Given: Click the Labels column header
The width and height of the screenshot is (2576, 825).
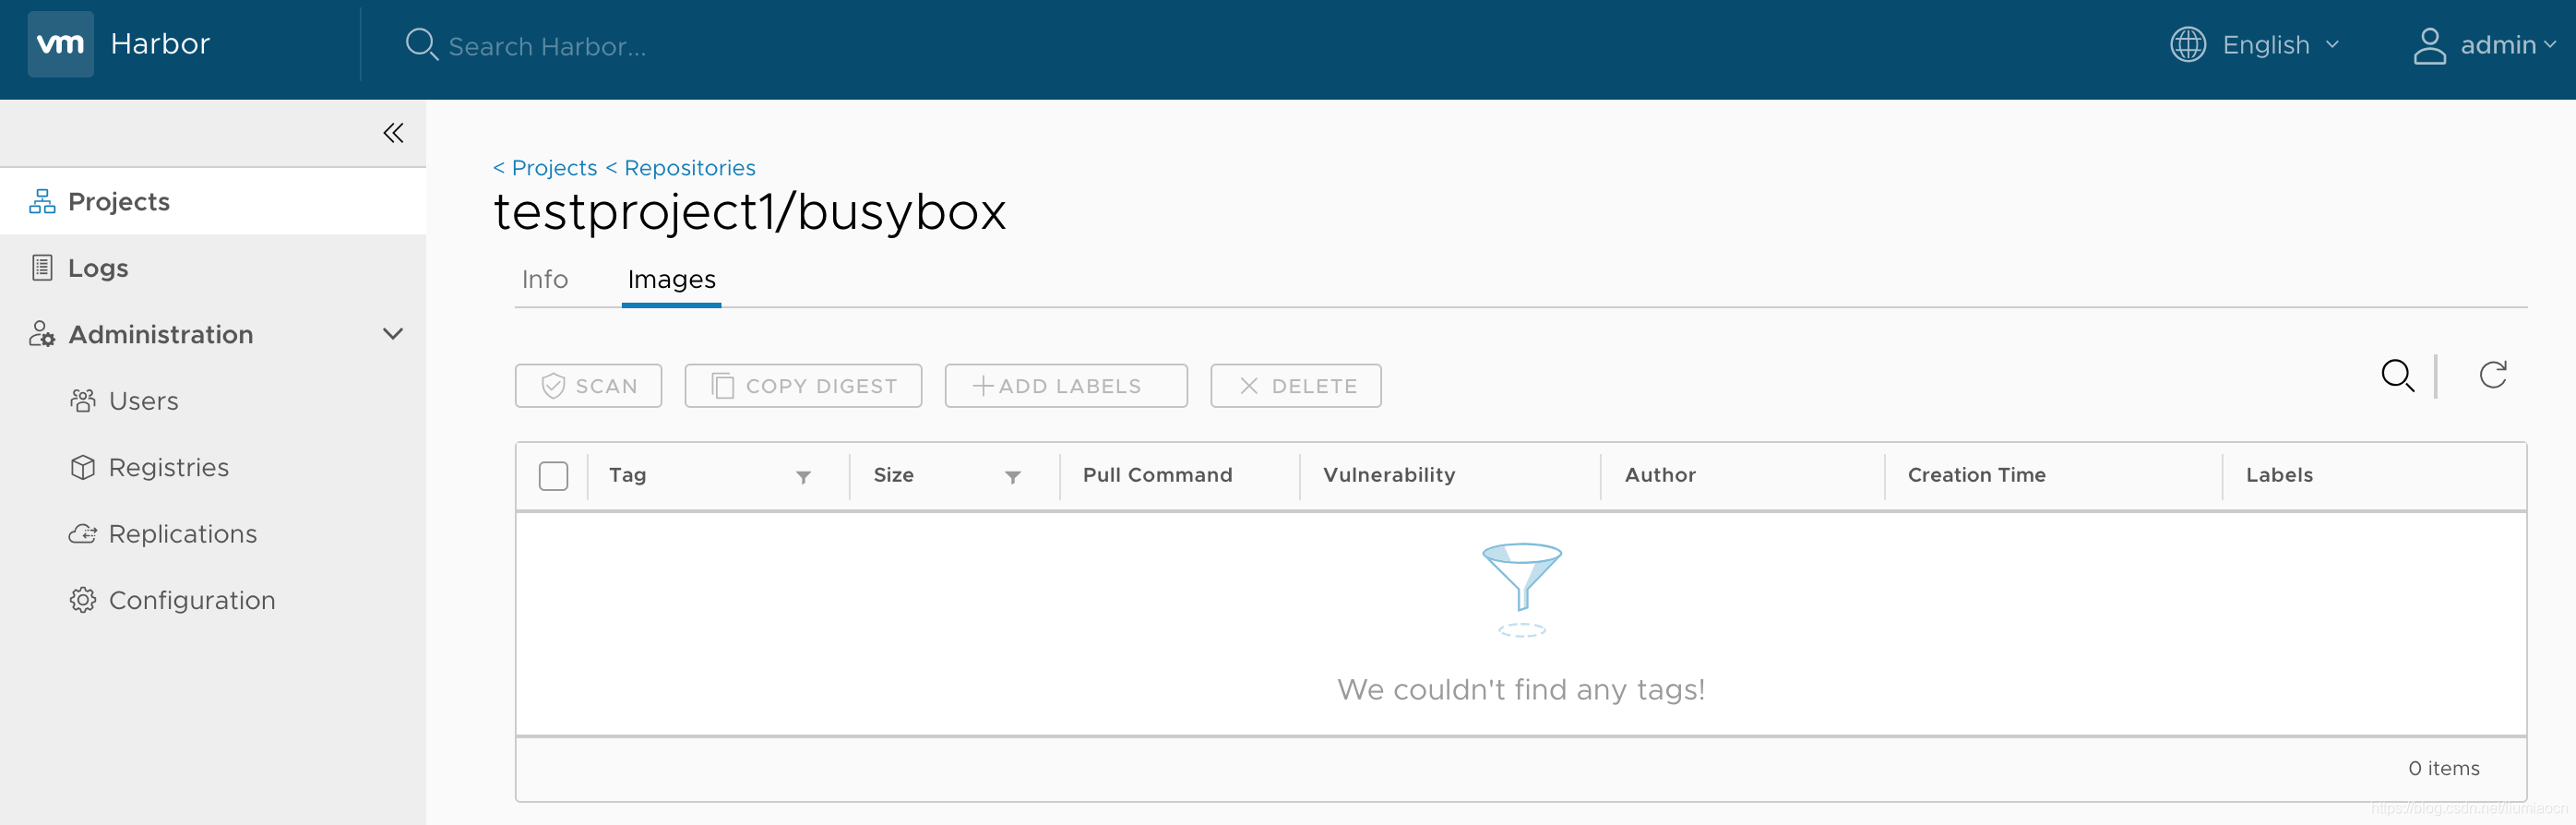Looking at the screenshot, I should [x=2279, y=476].
